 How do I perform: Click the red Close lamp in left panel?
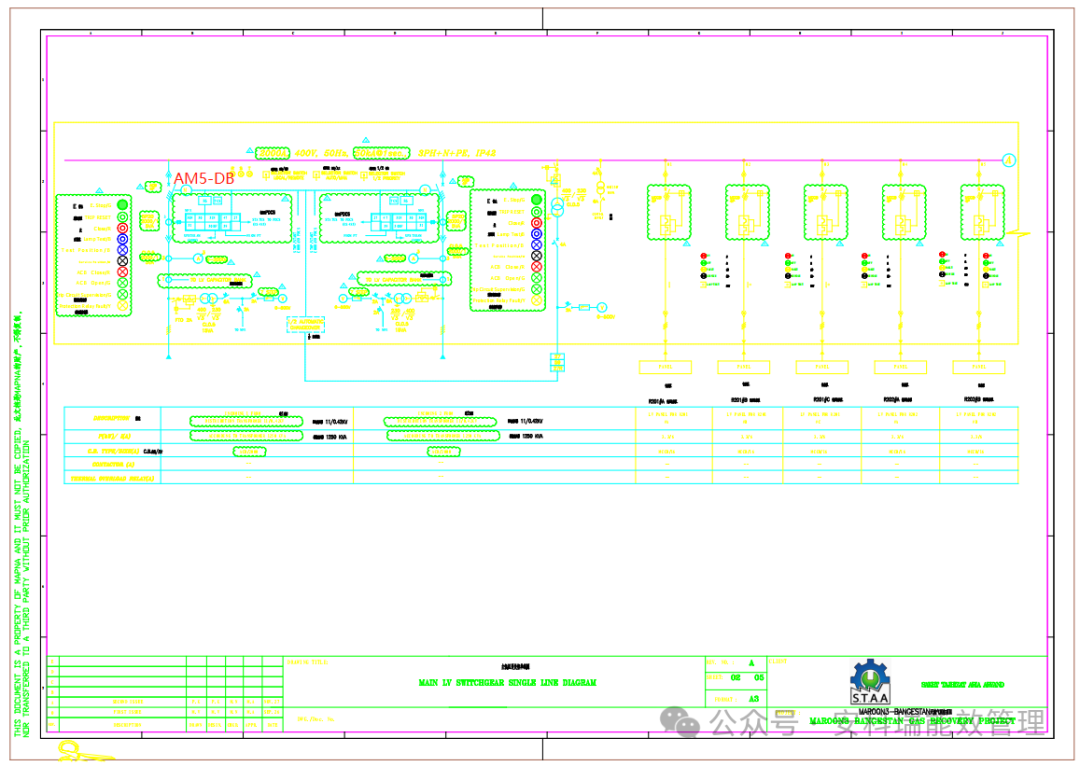click(123, 228)
